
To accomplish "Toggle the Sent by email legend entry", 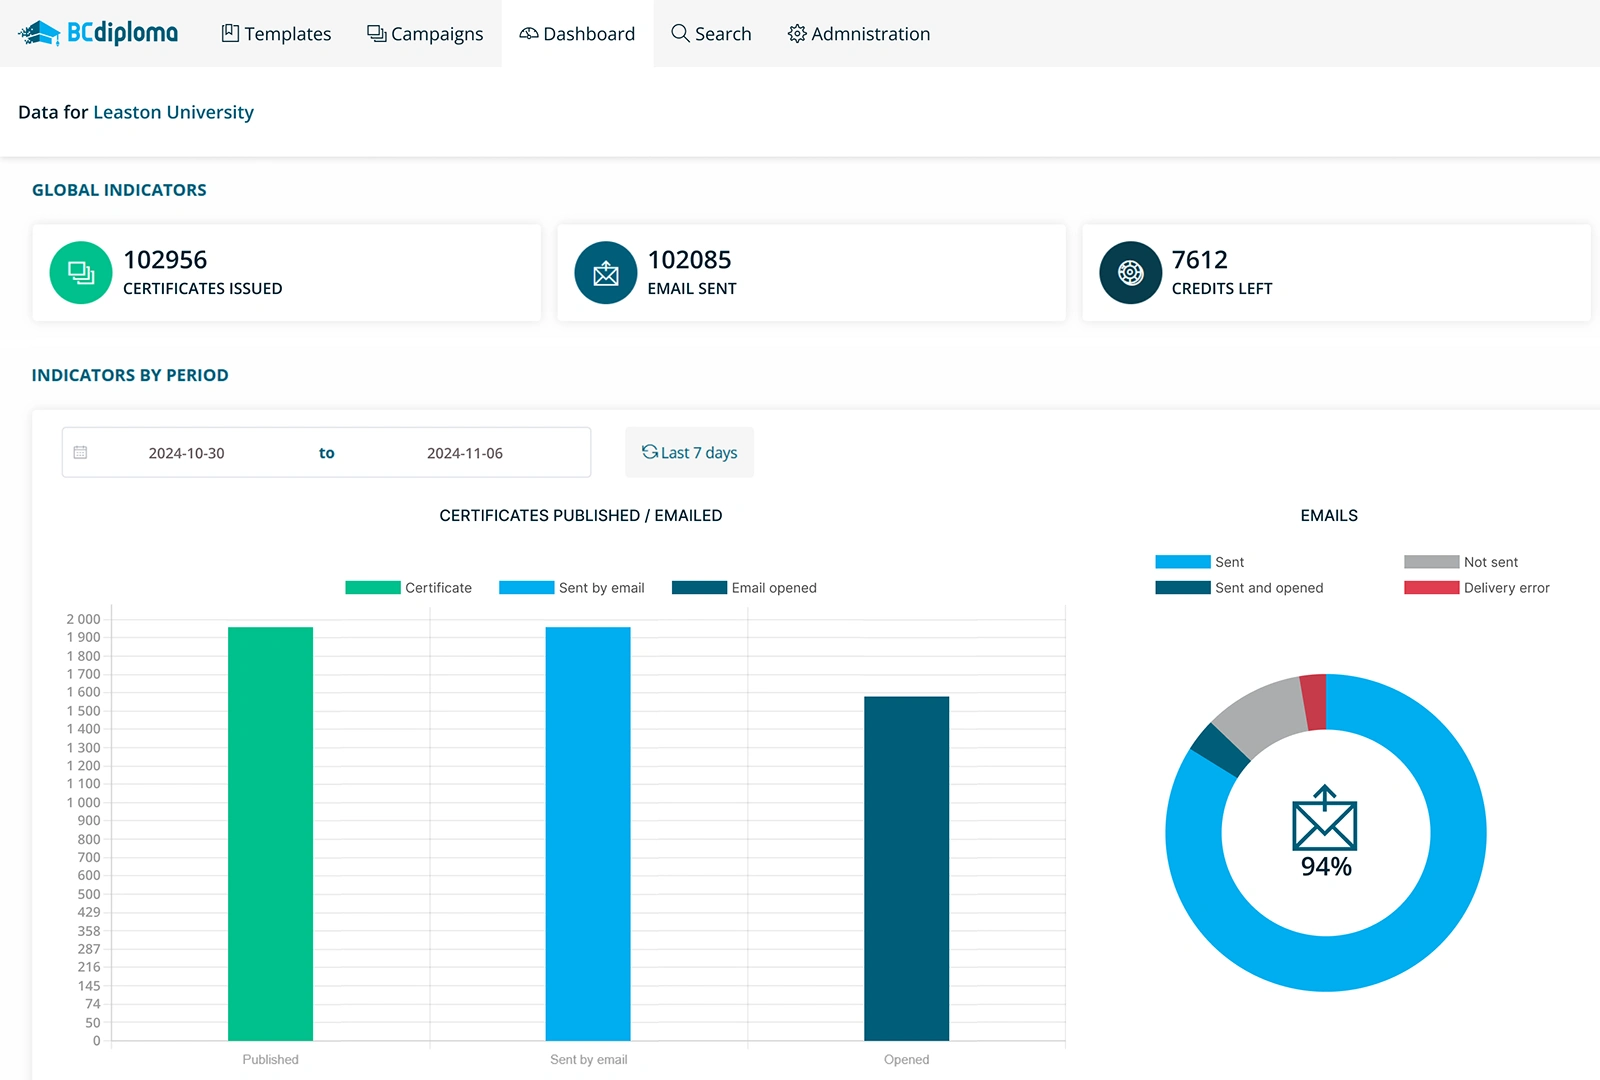I will (x=571, y=587).
